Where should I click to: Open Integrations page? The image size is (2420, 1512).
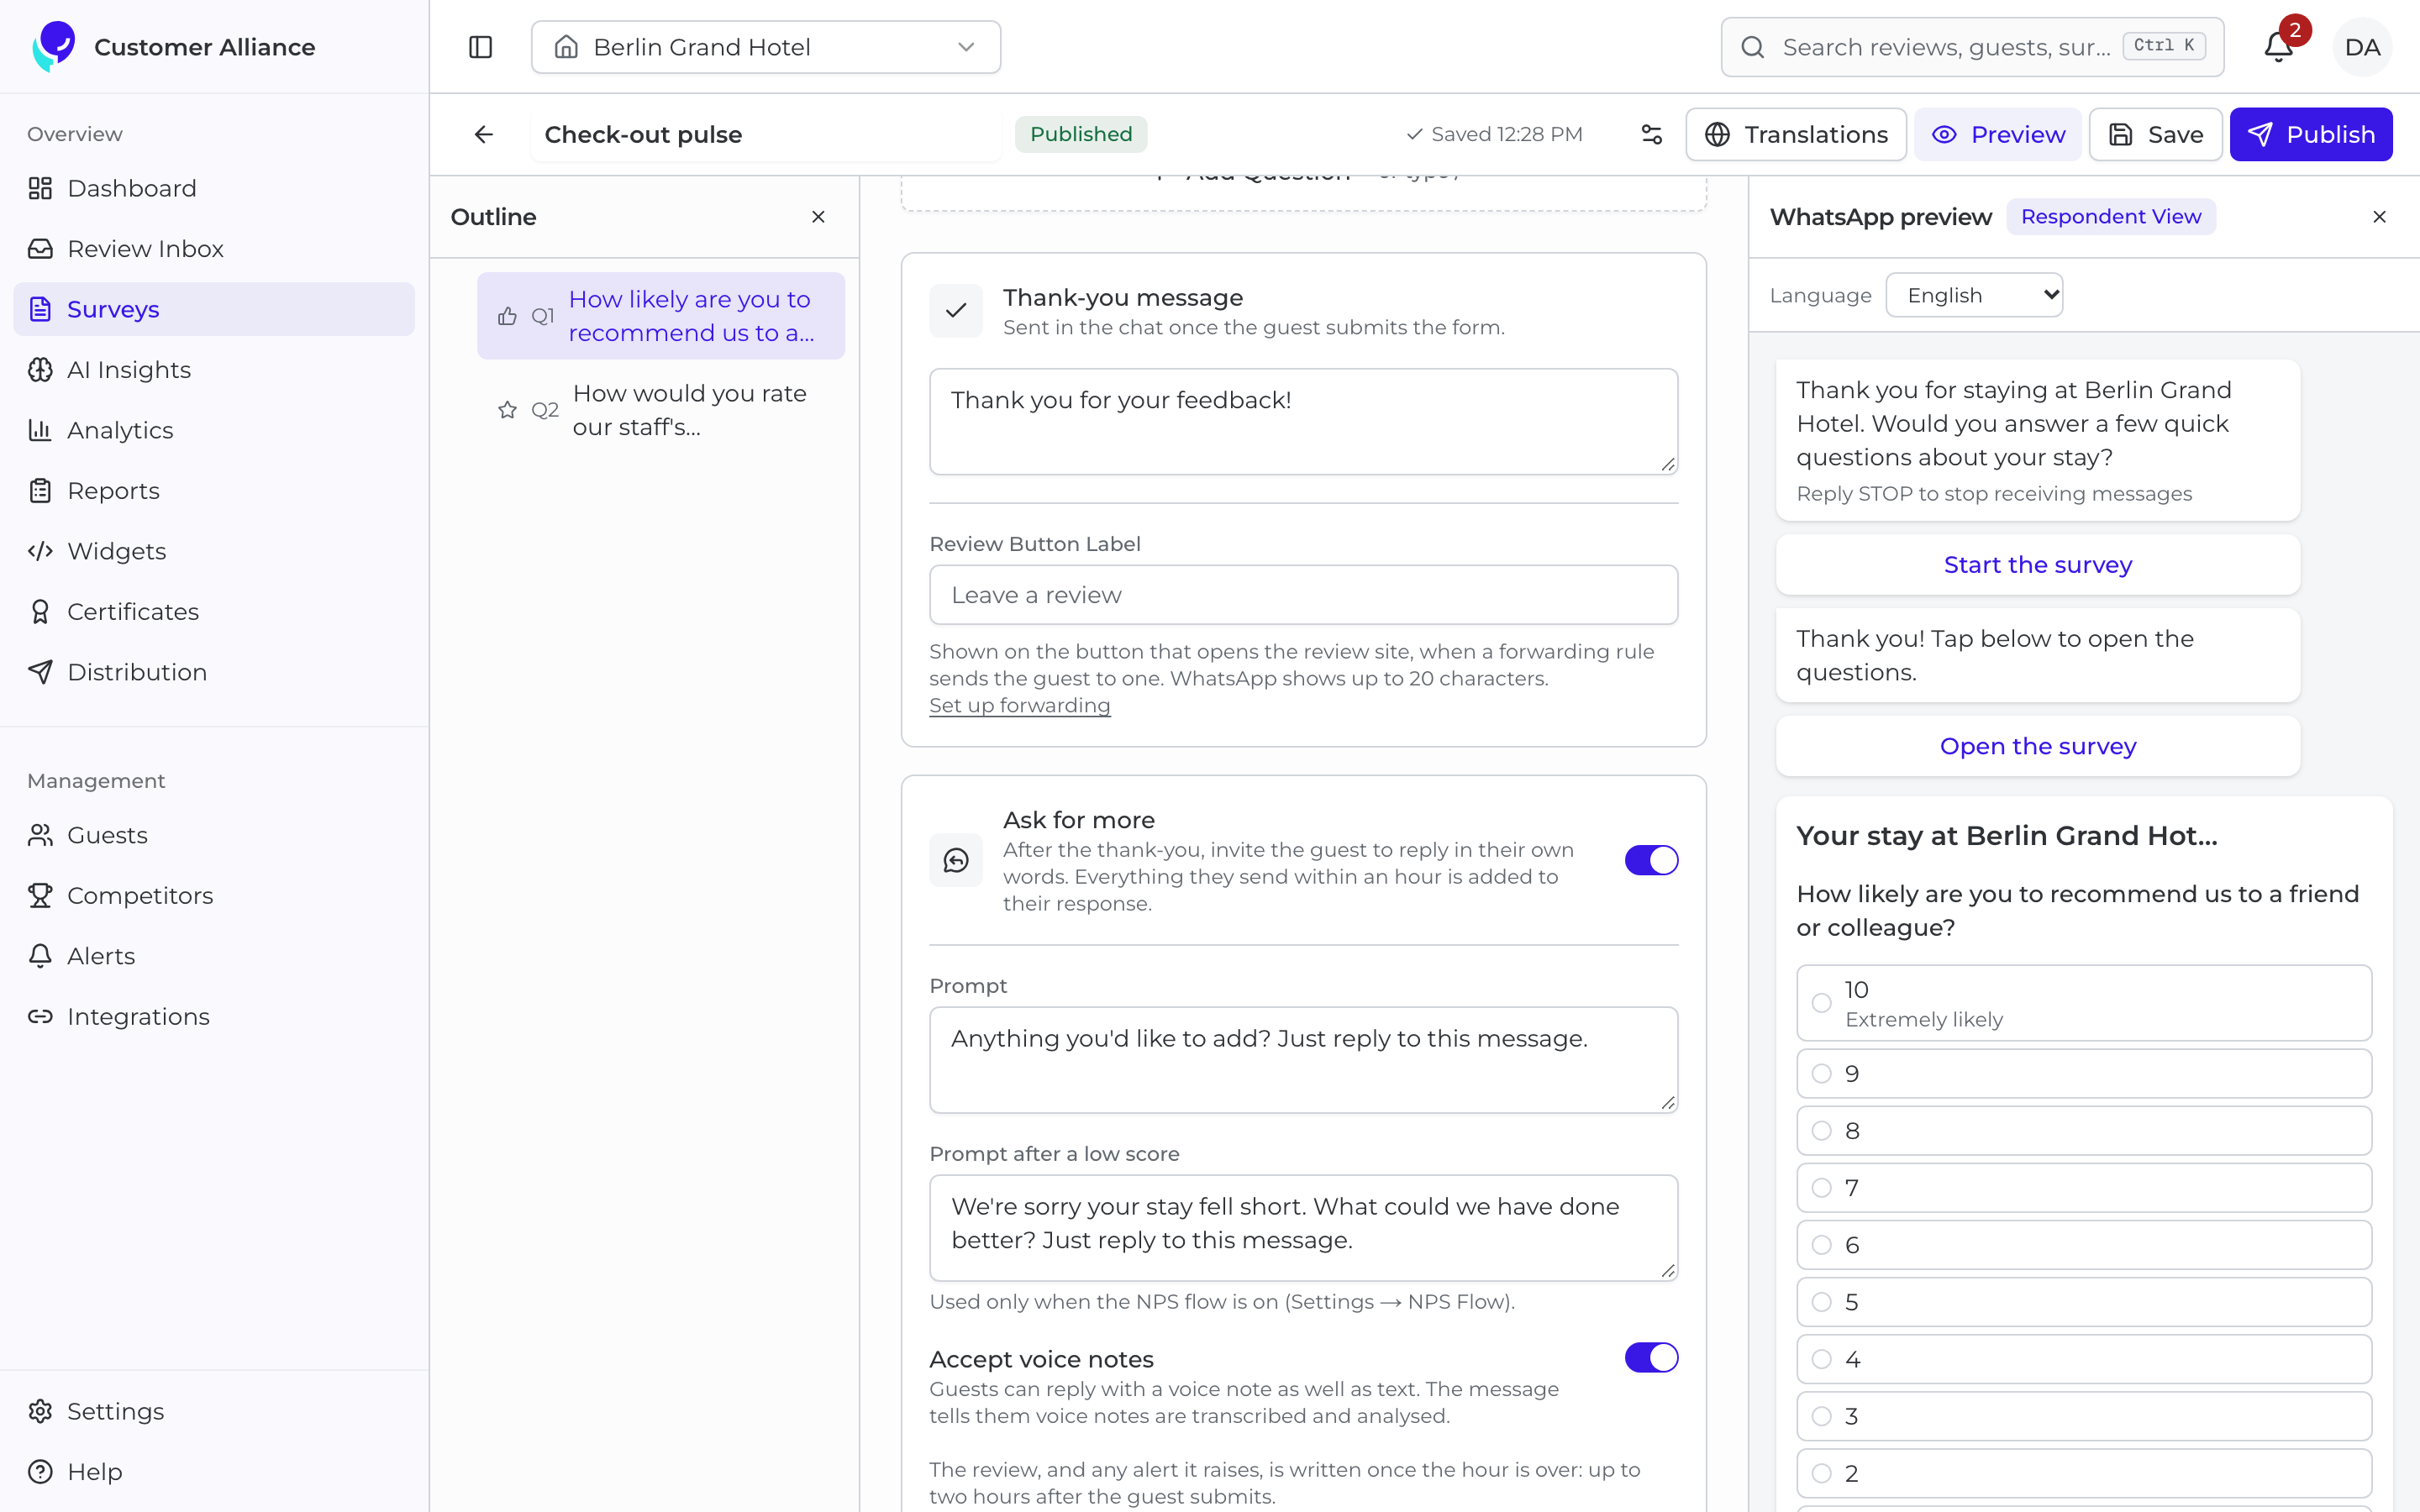[x=214, y=1016]
